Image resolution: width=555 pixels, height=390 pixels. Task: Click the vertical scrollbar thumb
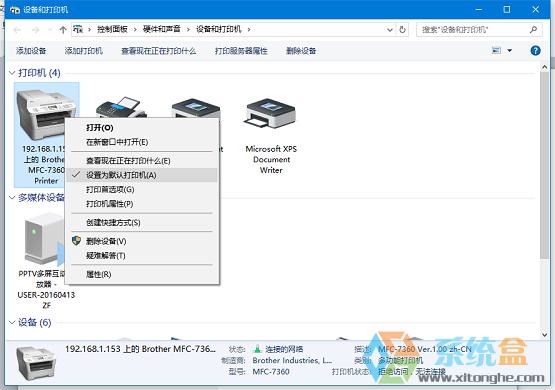(x=544, y=165)
